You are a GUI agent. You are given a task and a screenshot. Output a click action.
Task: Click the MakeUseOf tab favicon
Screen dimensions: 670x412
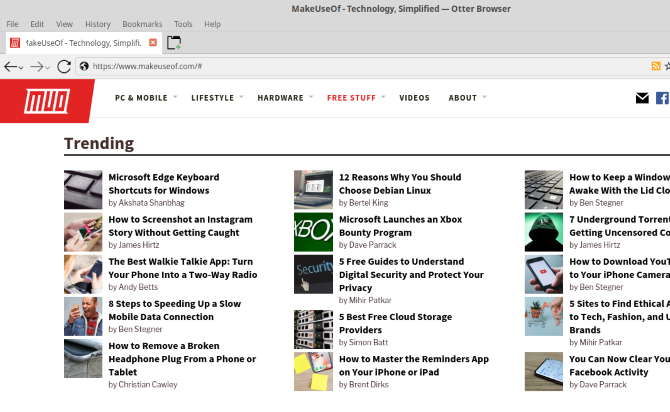15,43
